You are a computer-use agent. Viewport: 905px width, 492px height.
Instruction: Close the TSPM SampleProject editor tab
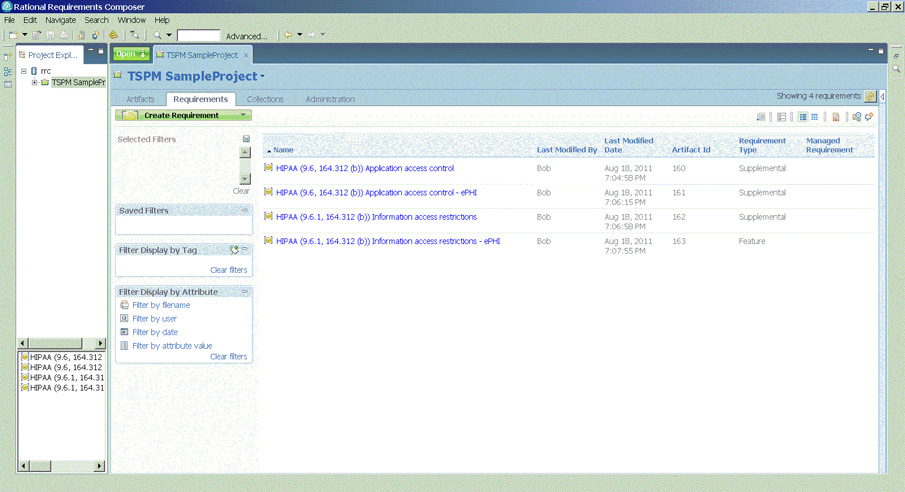[246, 55]
